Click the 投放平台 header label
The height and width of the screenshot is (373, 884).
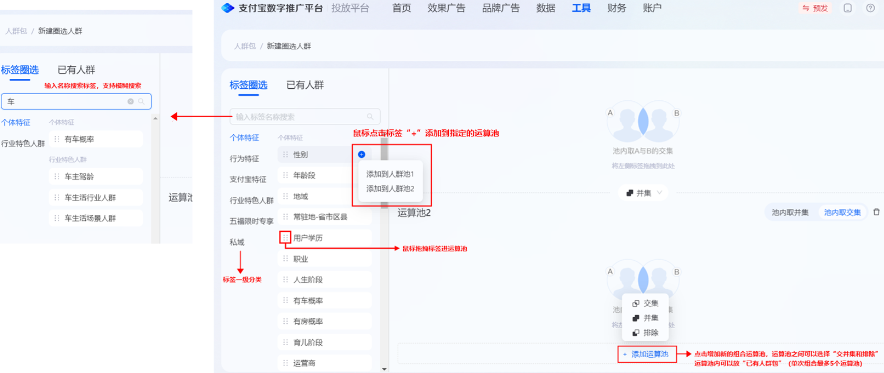(x=351, y=8)
